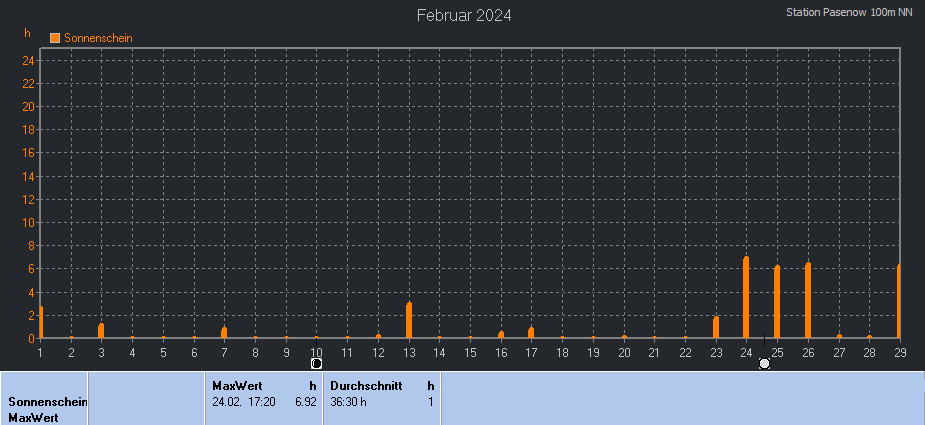
Task: Click the sunshine bar for day 17
Action: (531, 332)
